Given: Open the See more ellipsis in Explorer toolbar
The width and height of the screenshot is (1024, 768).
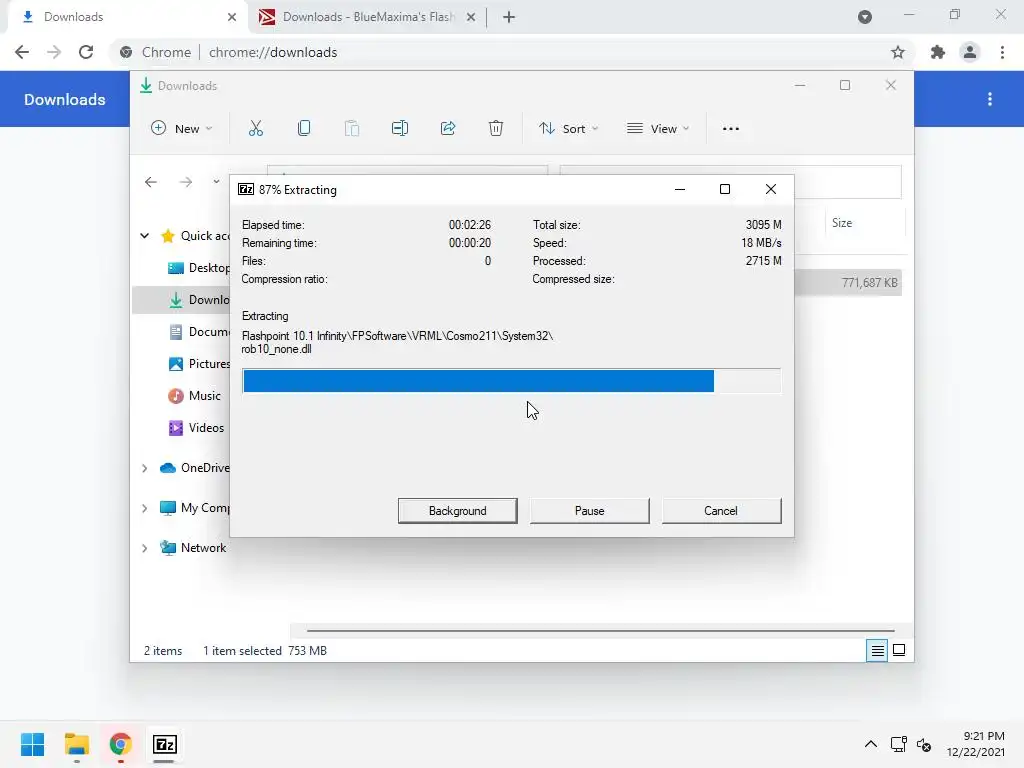Looking at the screenshot, I should (731, 129).
